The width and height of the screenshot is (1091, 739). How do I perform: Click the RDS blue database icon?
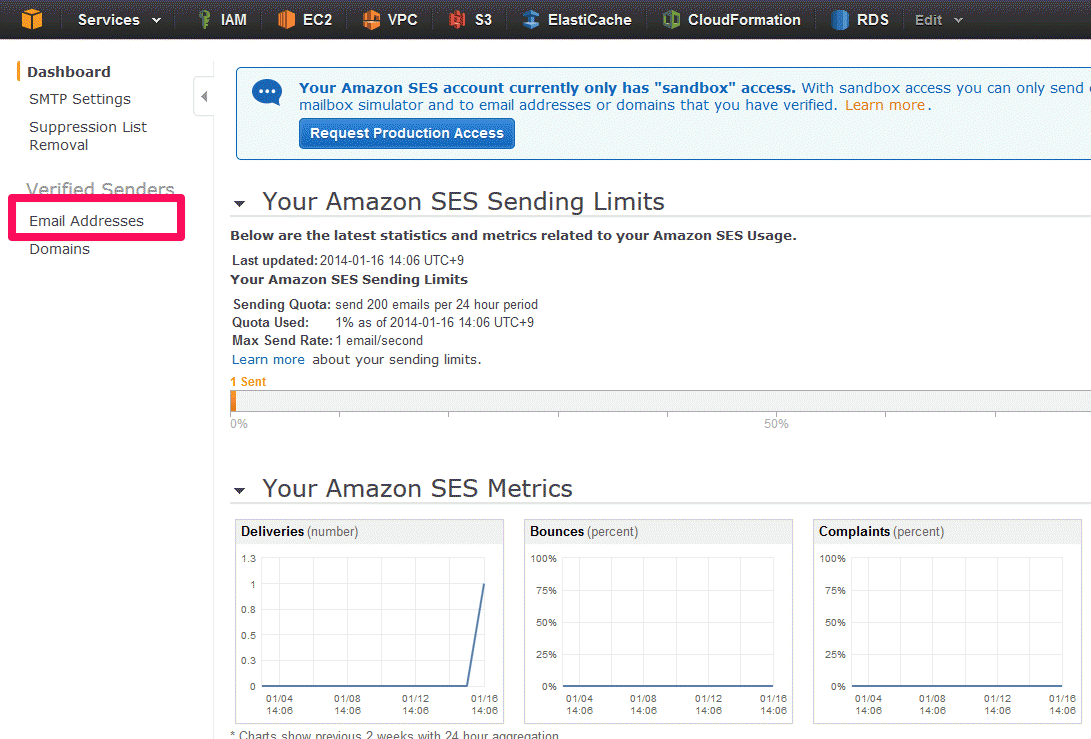[840, 19]
